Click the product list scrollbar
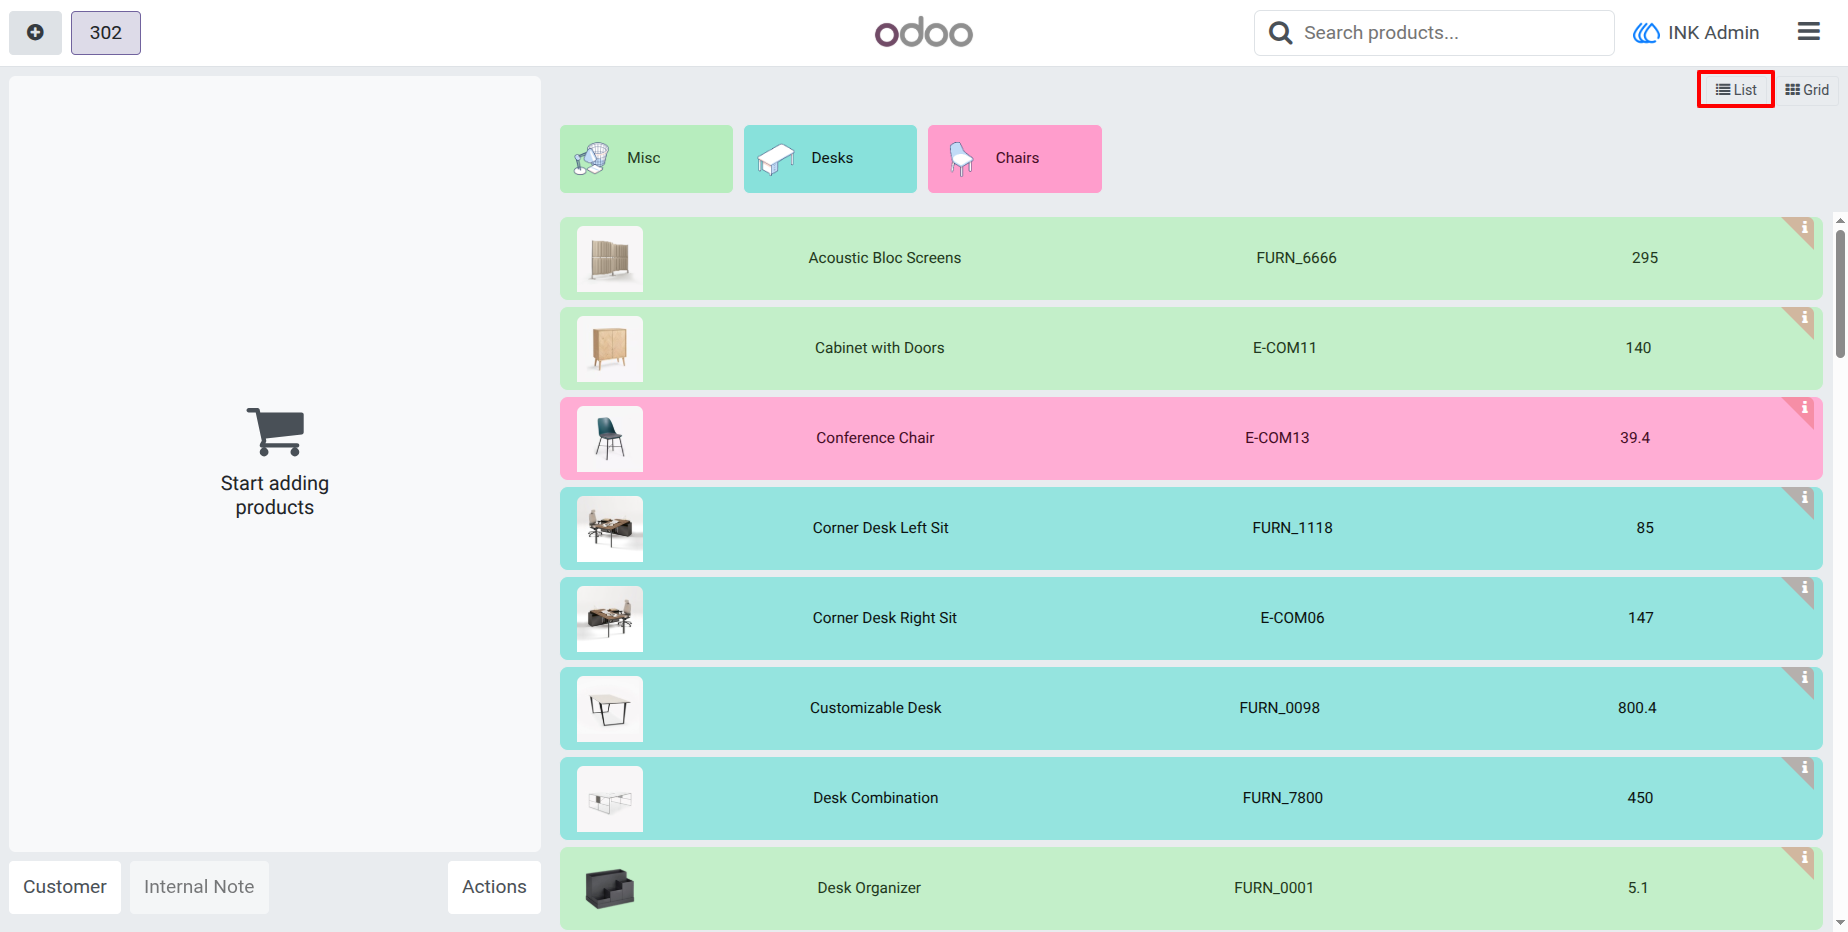The image size is (1848, 932). pos(1840,294)
